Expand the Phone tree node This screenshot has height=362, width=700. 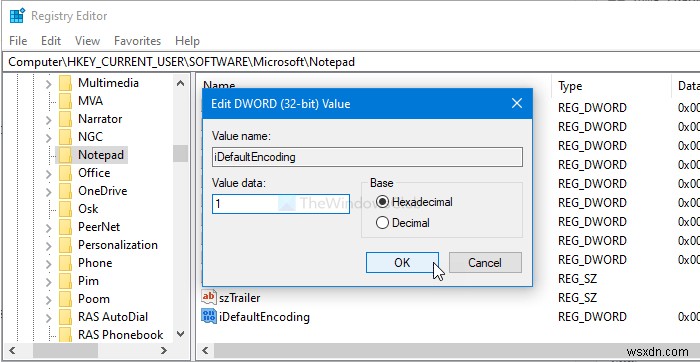[x=49, y=263]
